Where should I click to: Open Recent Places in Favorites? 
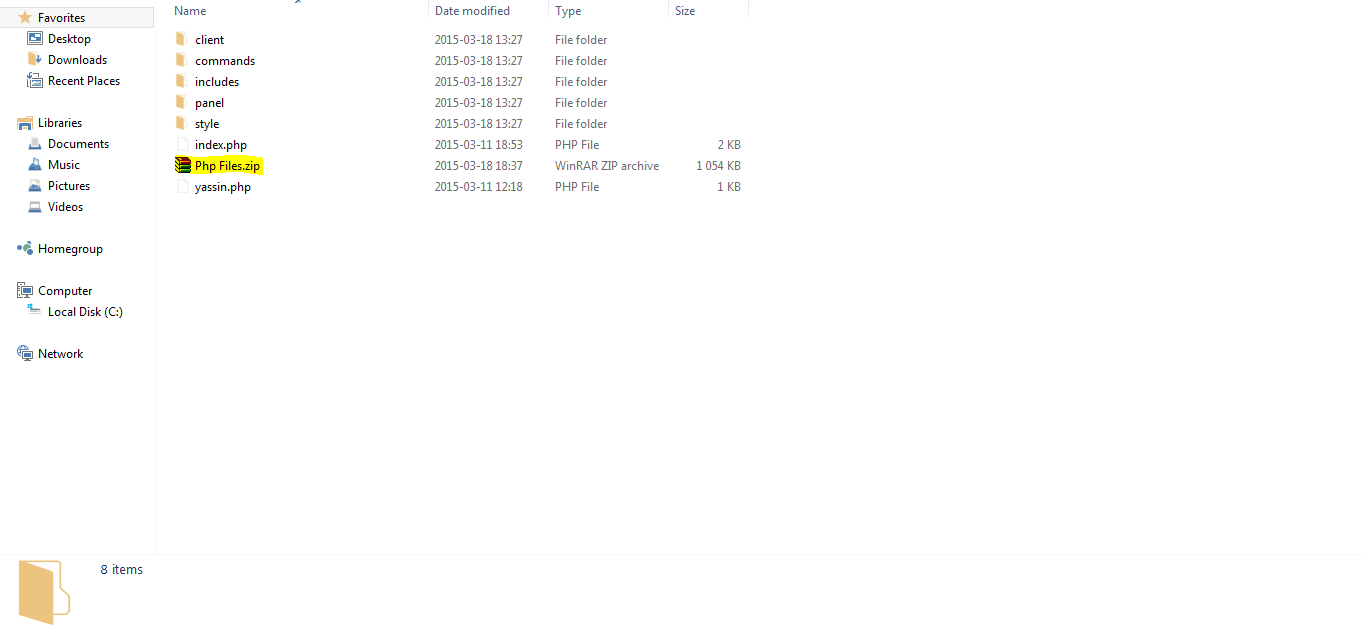84,80
